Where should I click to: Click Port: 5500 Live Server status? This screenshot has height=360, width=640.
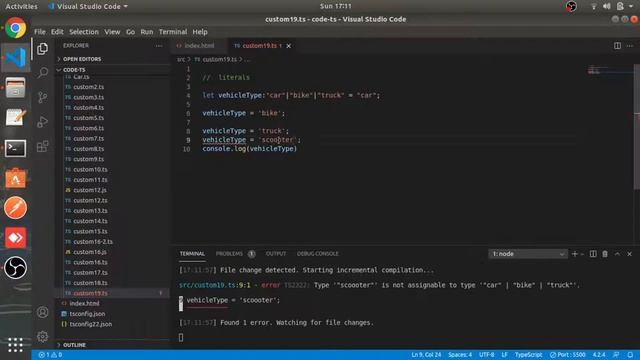[x=567, y=355]
